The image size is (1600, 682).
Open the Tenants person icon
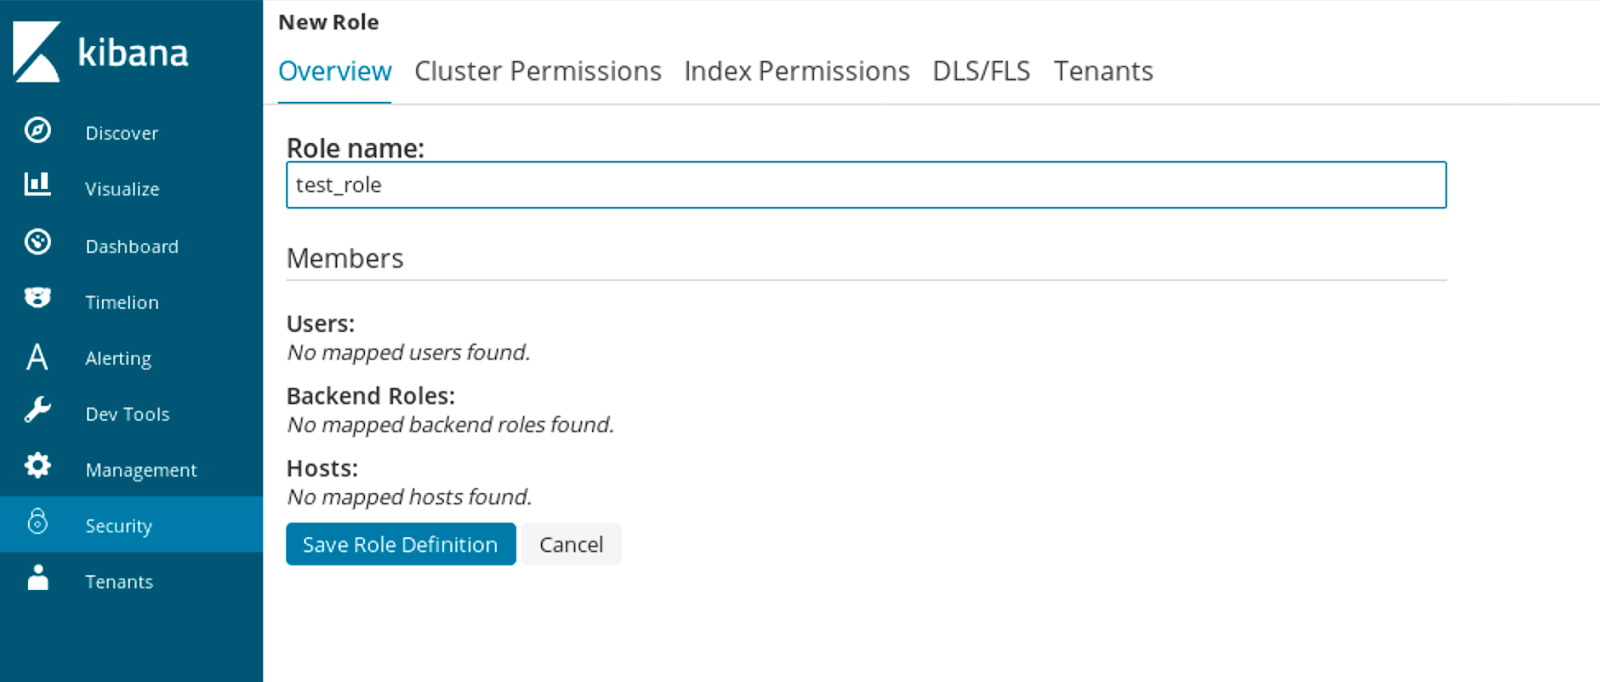coord(38,578)
